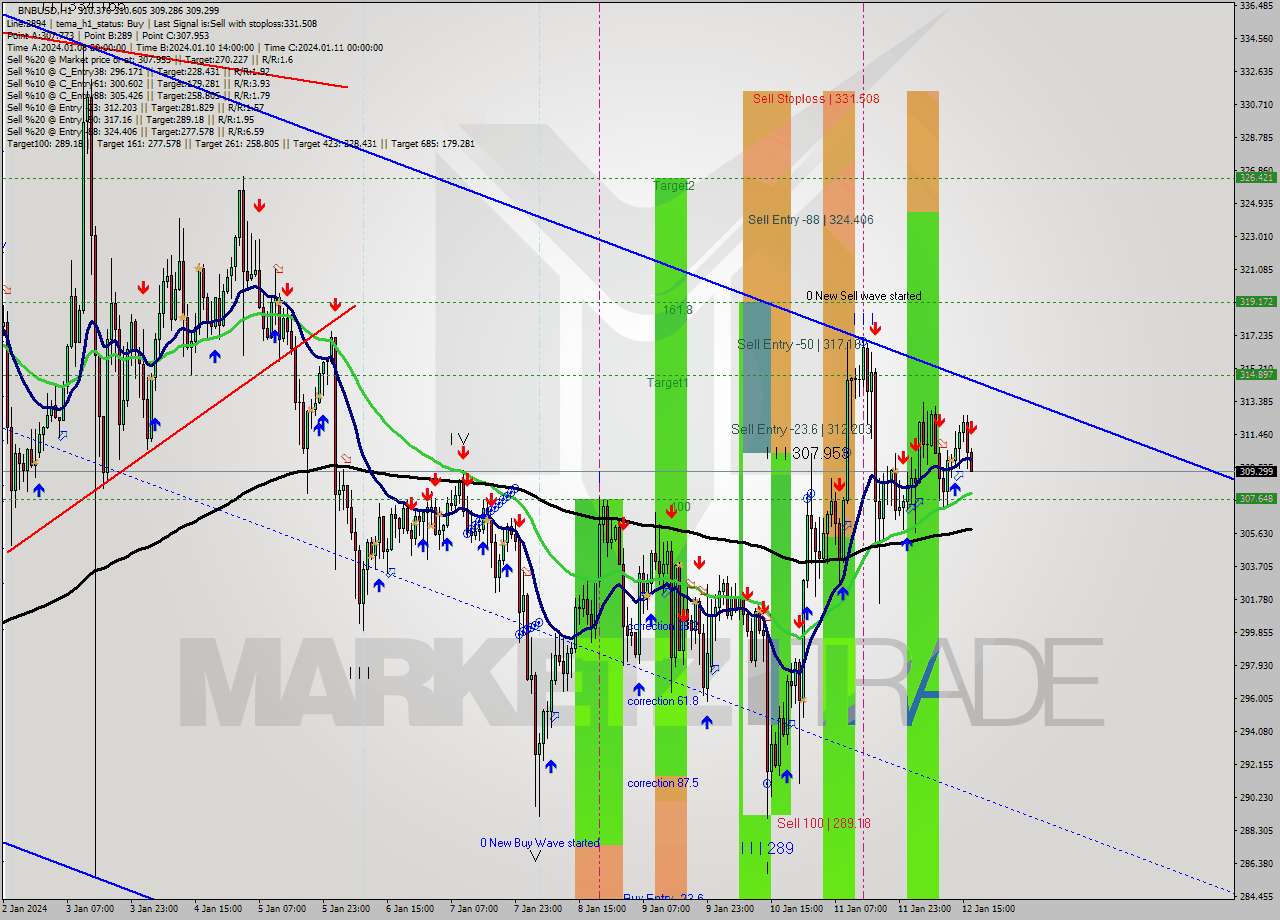The image size is (1280, 920).
Task: Click the '2 Jan 2024' date on time axis
Action: [x=25, y=909]
